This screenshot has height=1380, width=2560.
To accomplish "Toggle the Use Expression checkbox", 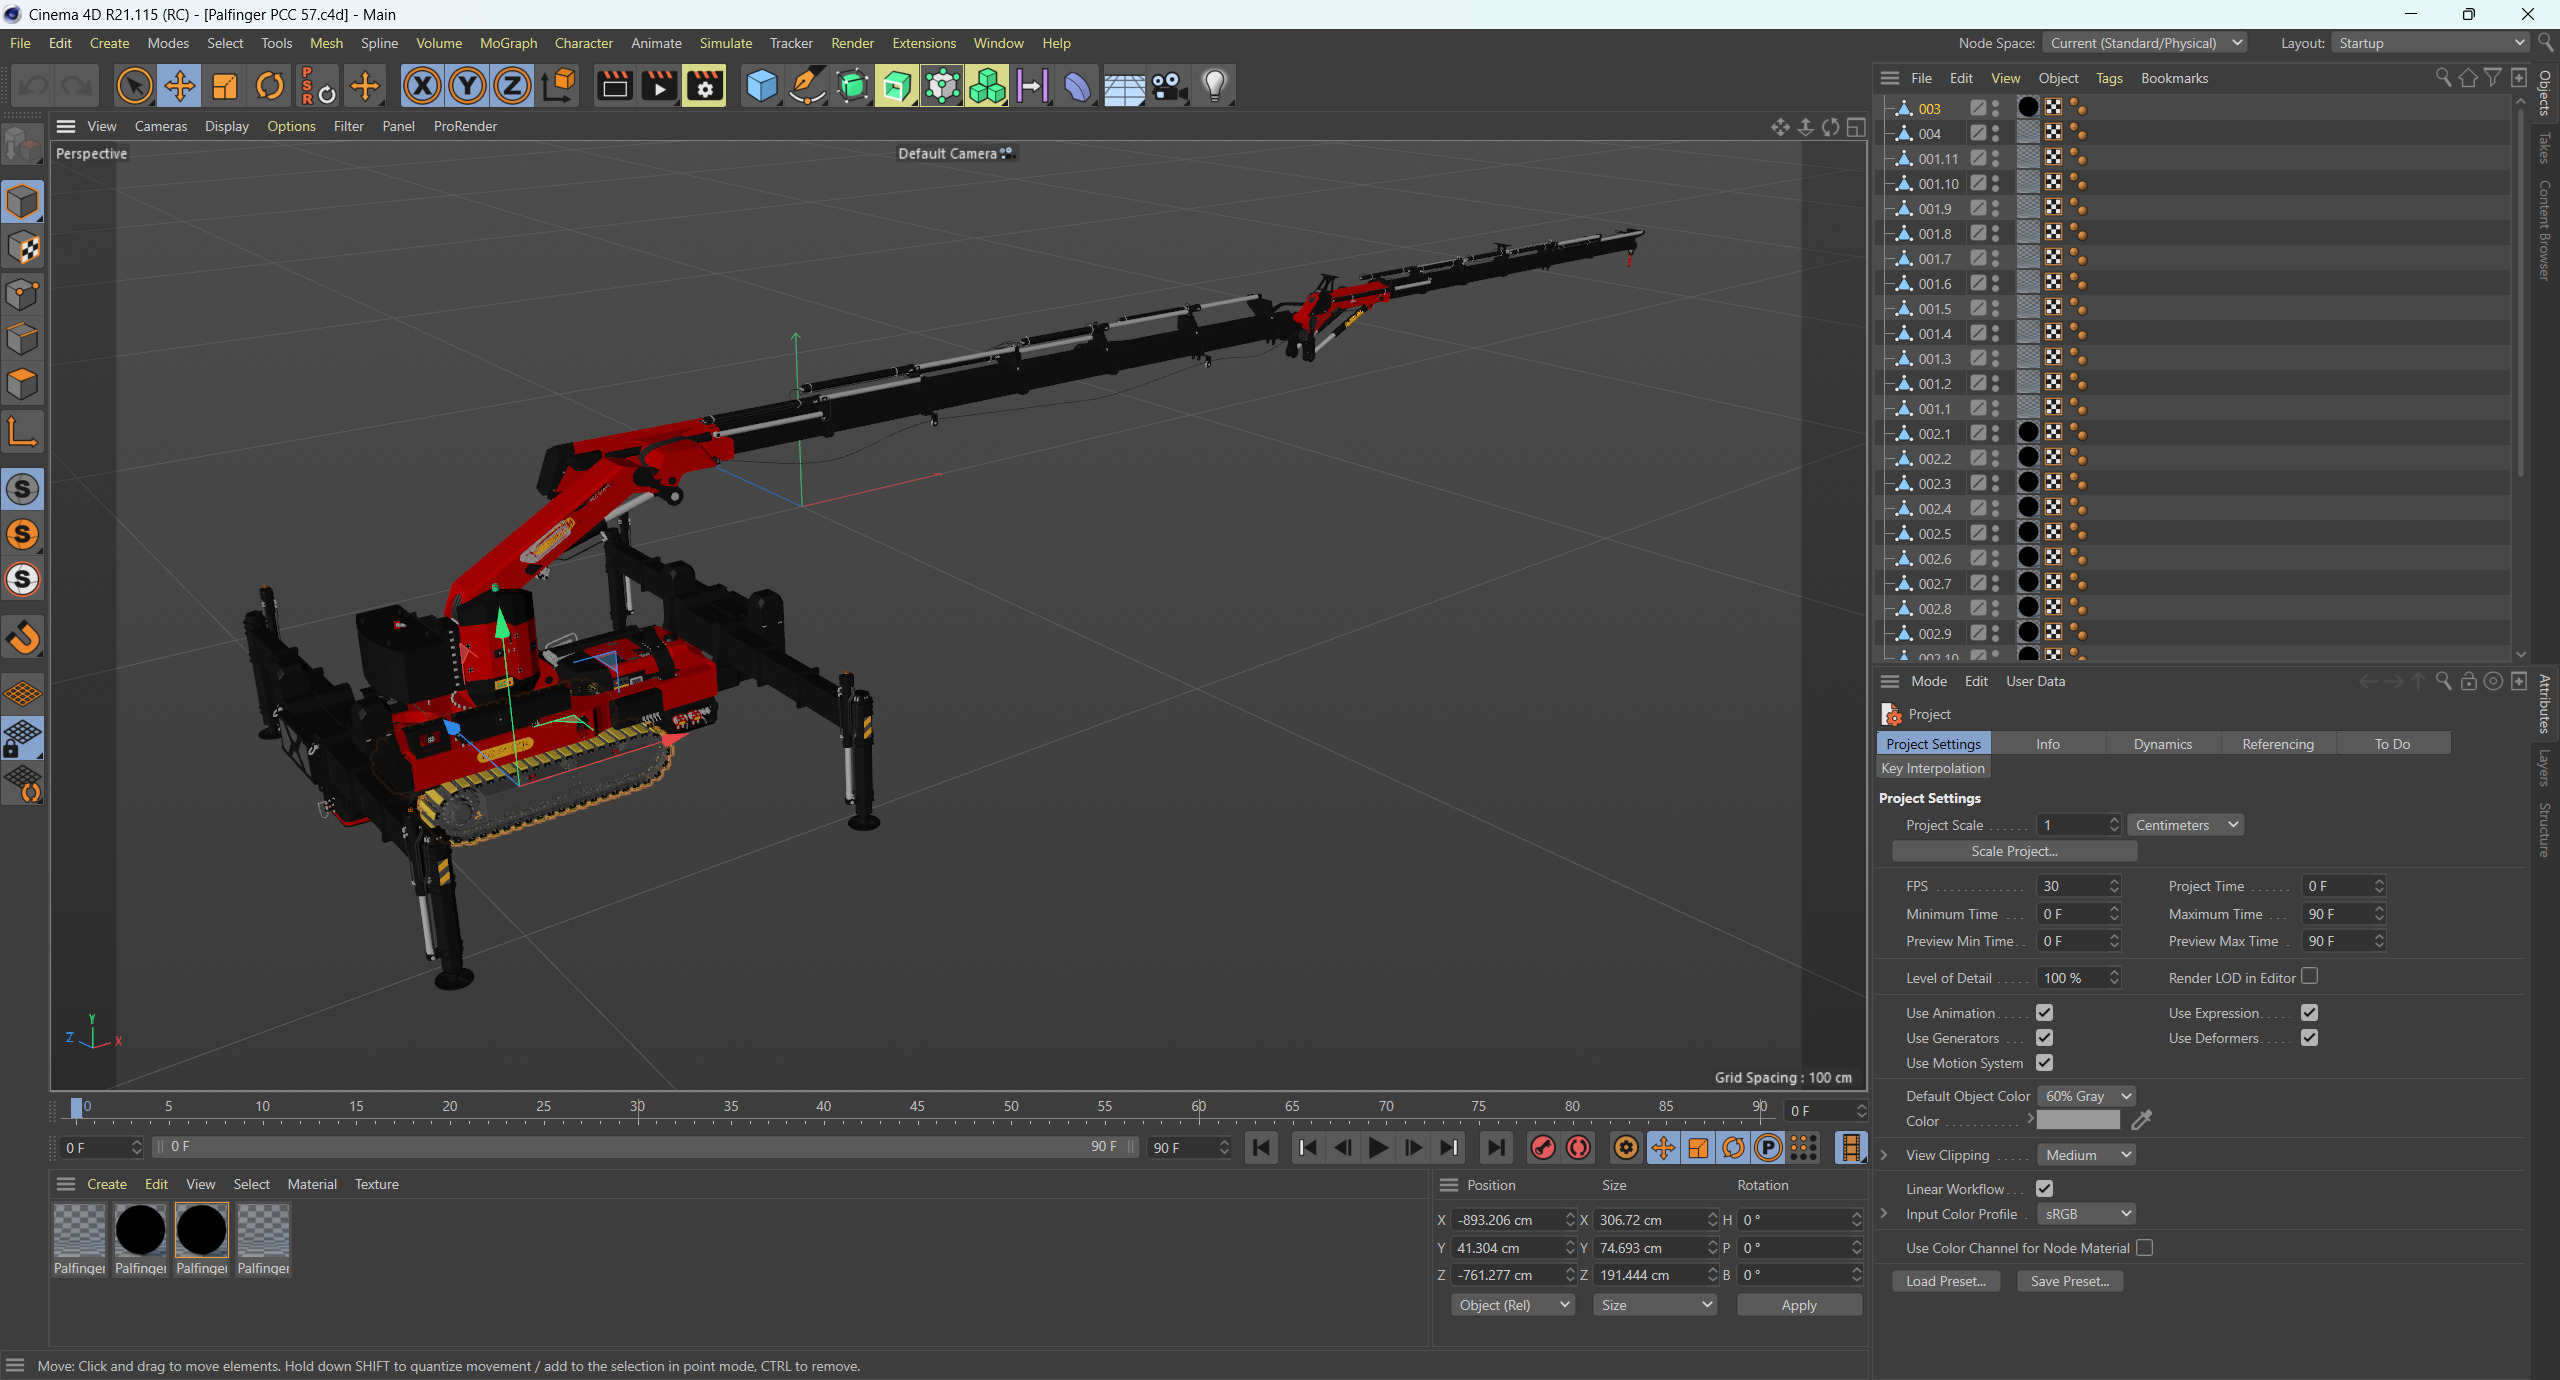I will pyautogui.click(x=2309, y=1013).
